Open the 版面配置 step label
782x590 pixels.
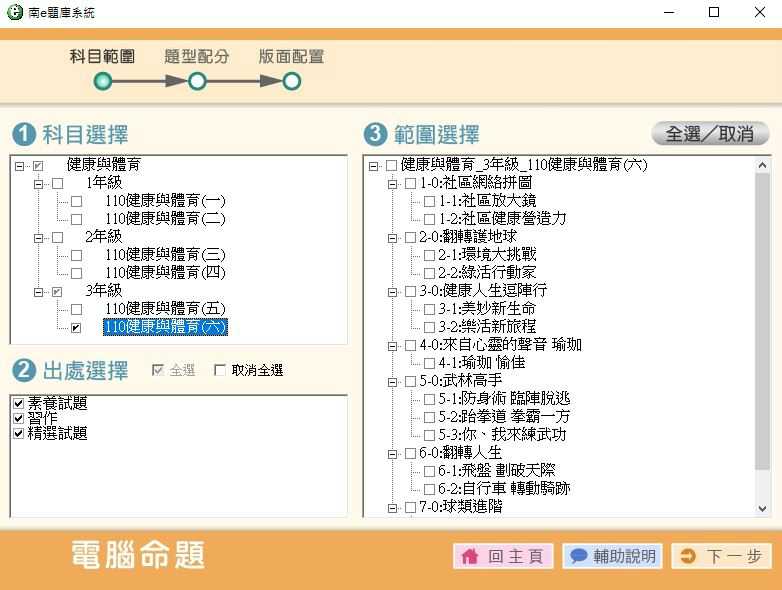point(291,56)
